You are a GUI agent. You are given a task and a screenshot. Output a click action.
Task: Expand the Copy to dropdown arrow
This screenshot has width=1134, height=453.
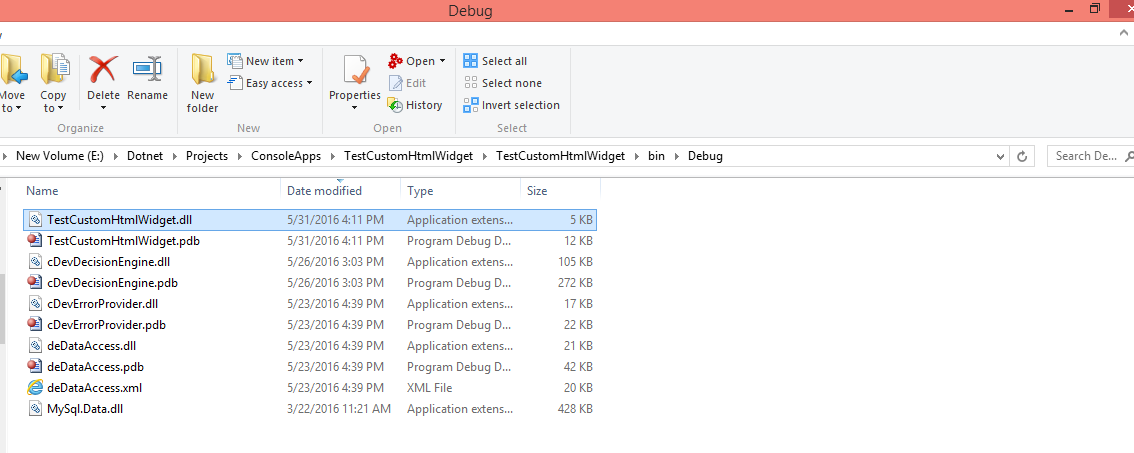tap(61, 109)
